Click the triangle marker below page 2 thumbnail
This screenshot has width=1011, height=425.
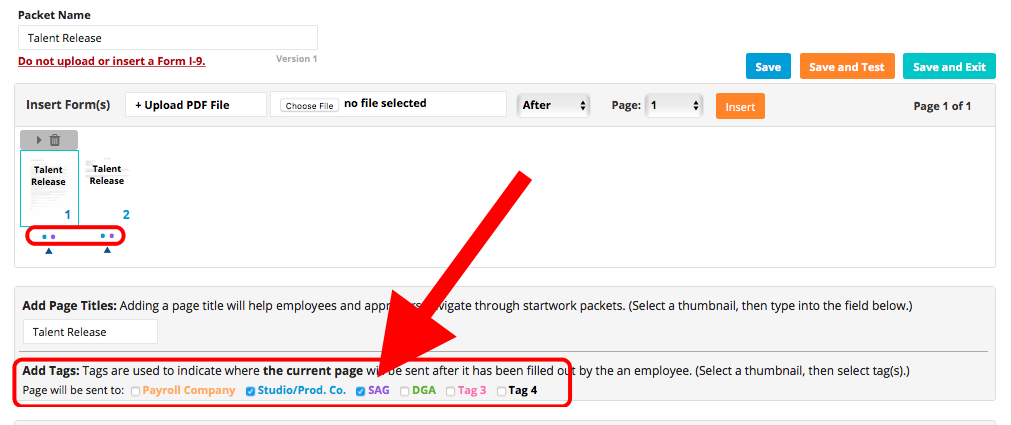107,250
